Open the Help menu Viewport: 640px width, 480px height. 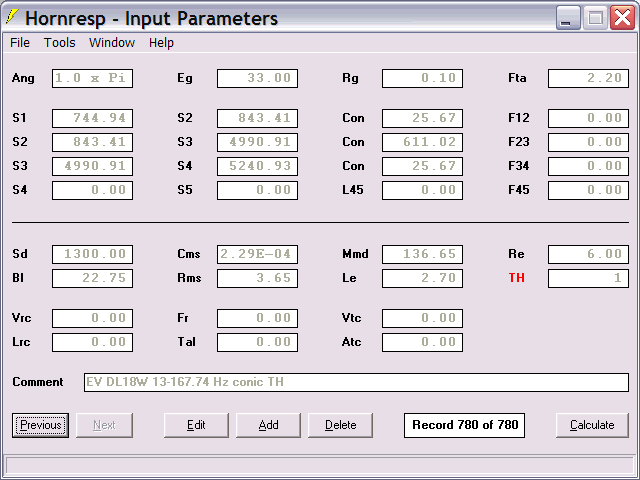[x=161, y=42]
